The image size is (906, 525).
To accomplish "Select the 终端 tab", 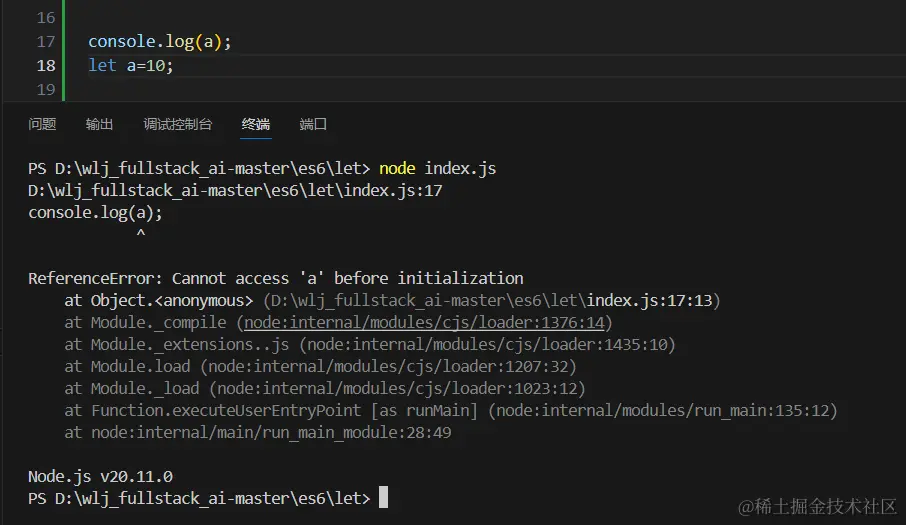I will [256, 124].
